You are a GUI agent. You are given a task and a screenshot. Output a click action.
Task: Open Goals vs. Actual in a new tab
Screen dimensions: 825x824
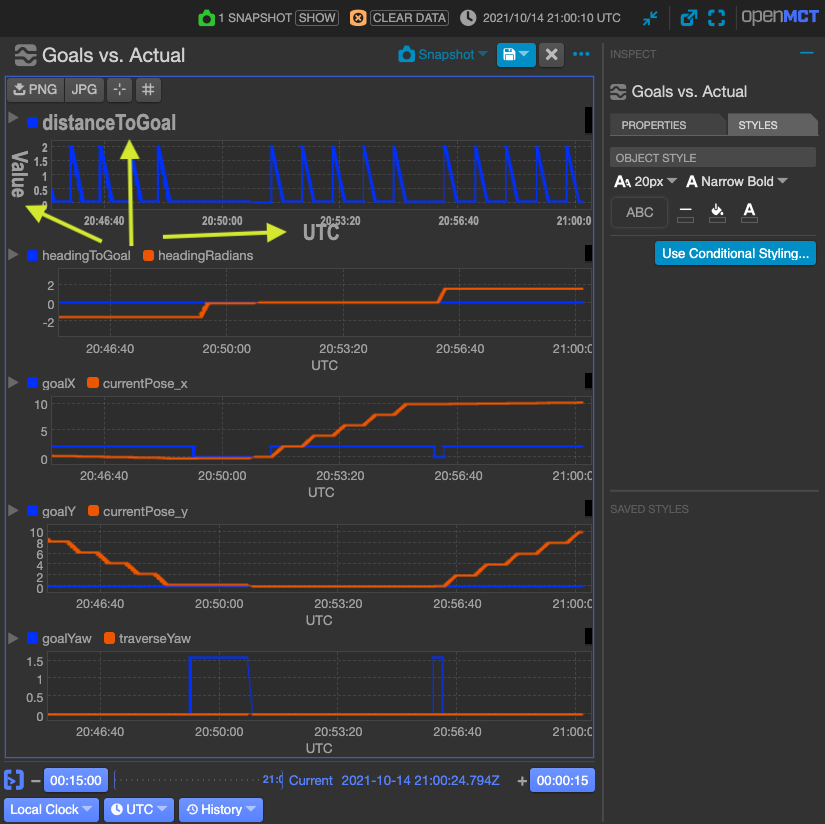click(689, 16)
